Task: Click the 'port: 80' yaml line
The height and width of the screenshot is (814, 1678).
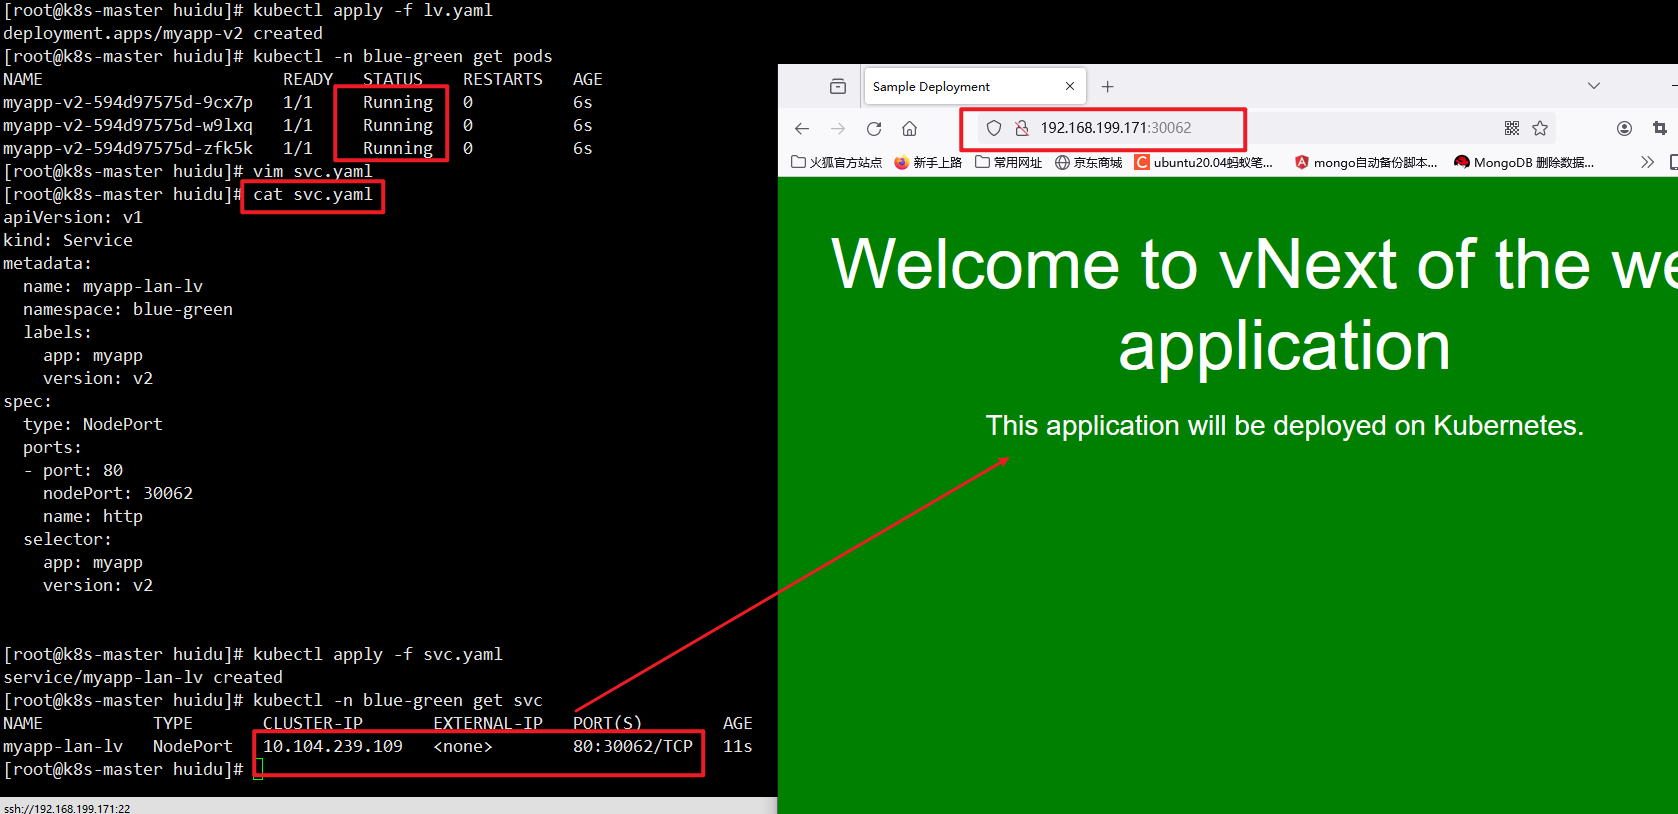Action: 73,470
